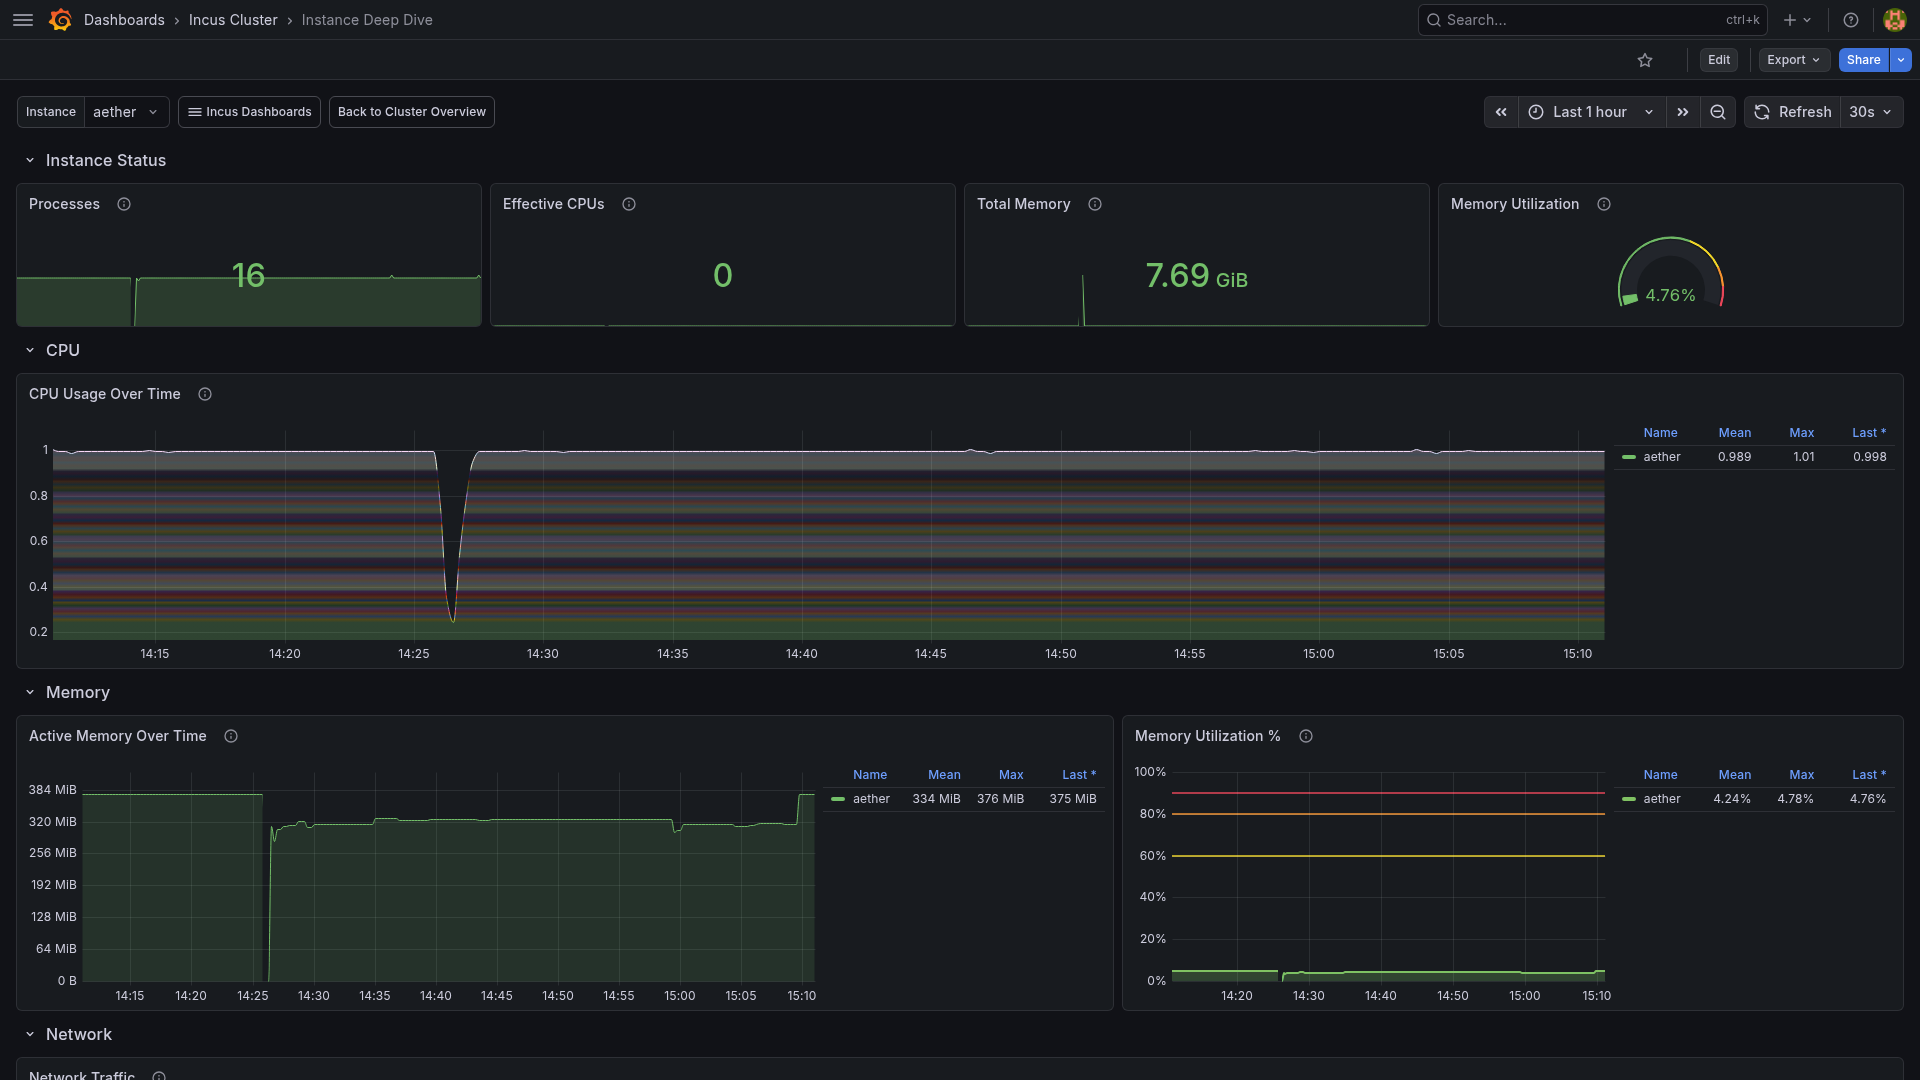Image resolution: width=1920 pixels, height=1080 pixels.
Task: Show info for Active Memory Over Time
Action: coord(231,736)
